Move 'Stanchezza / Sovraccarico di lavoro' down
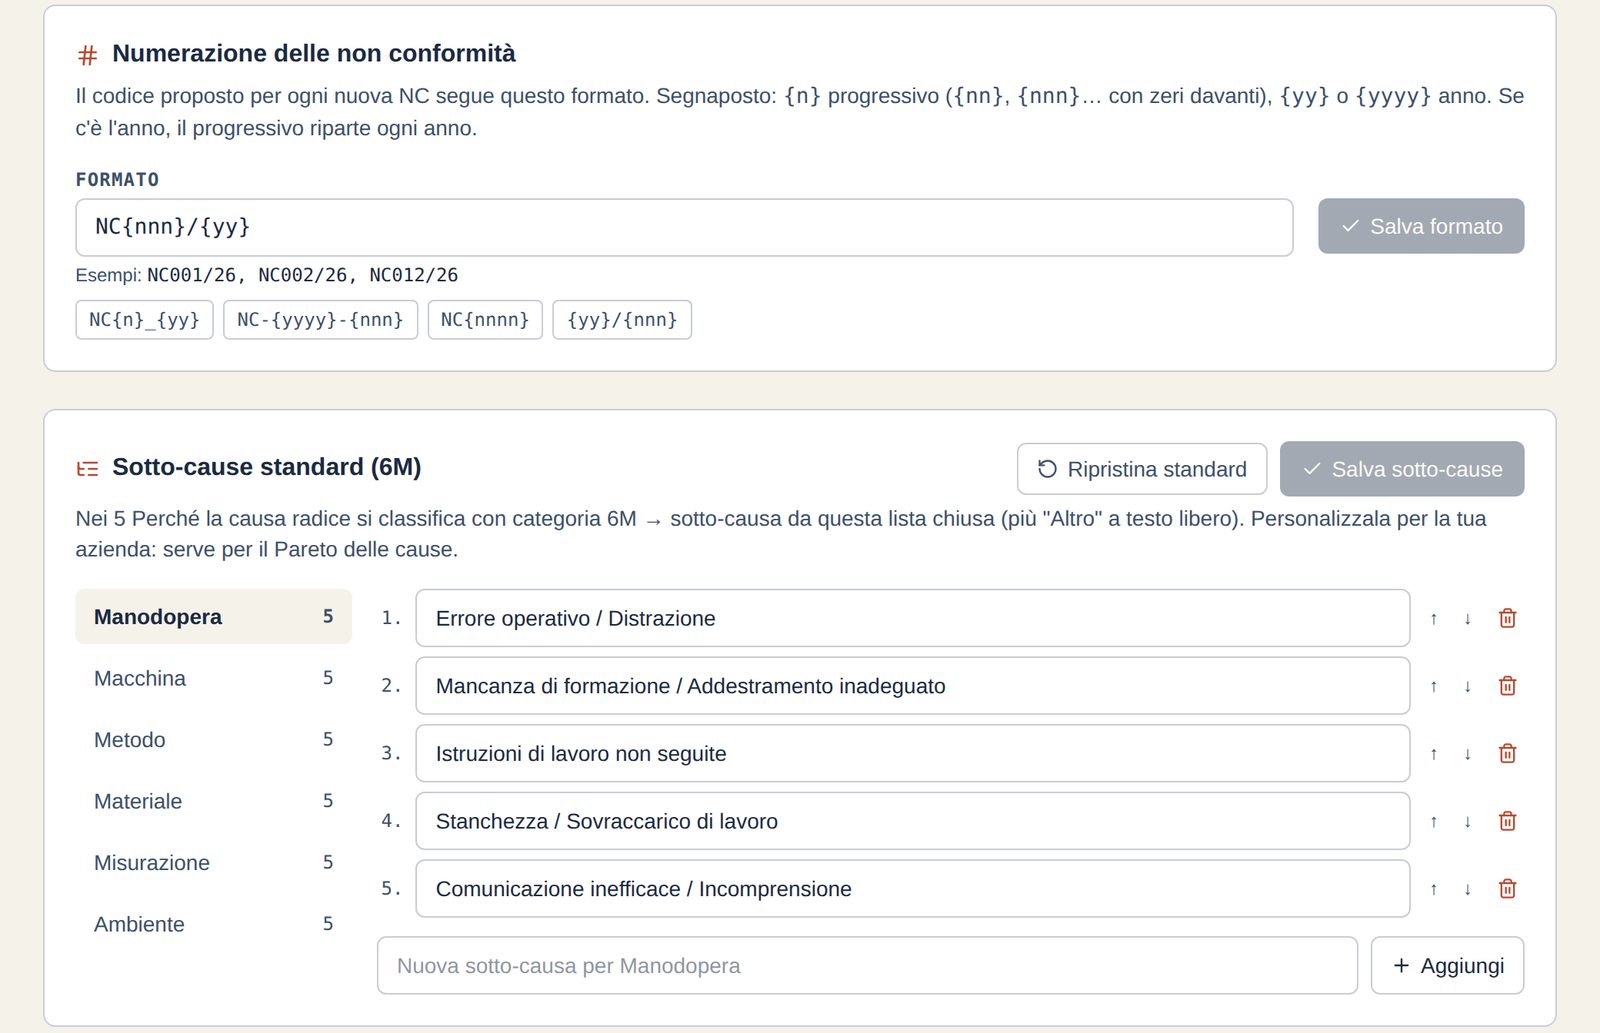Viewport: 1600px width, 1033px height. coord(1468,822)
